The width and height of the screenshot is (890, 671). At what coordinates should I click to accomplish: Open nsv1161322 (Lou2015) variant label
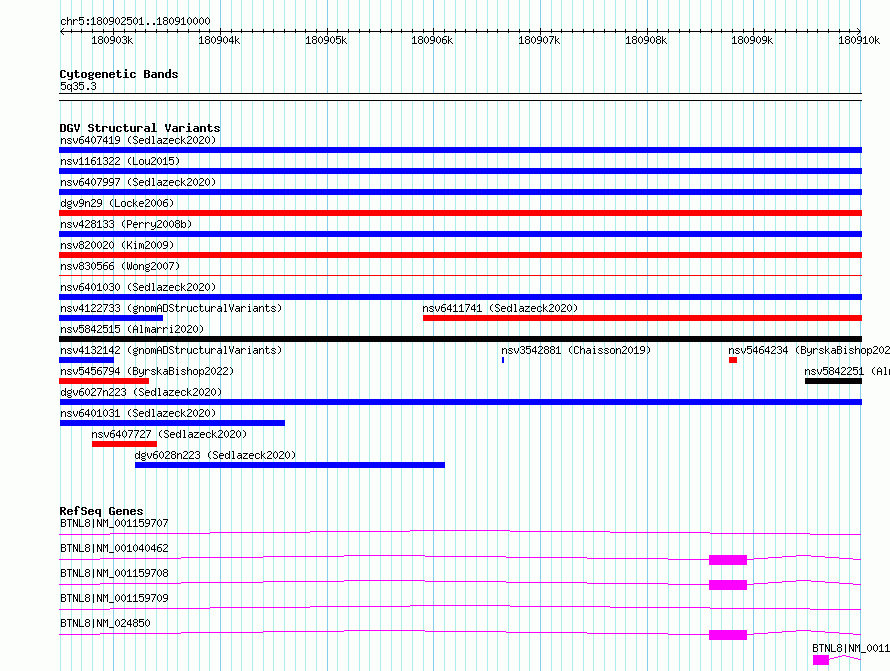pyautogui.click(x=120, y=161)
